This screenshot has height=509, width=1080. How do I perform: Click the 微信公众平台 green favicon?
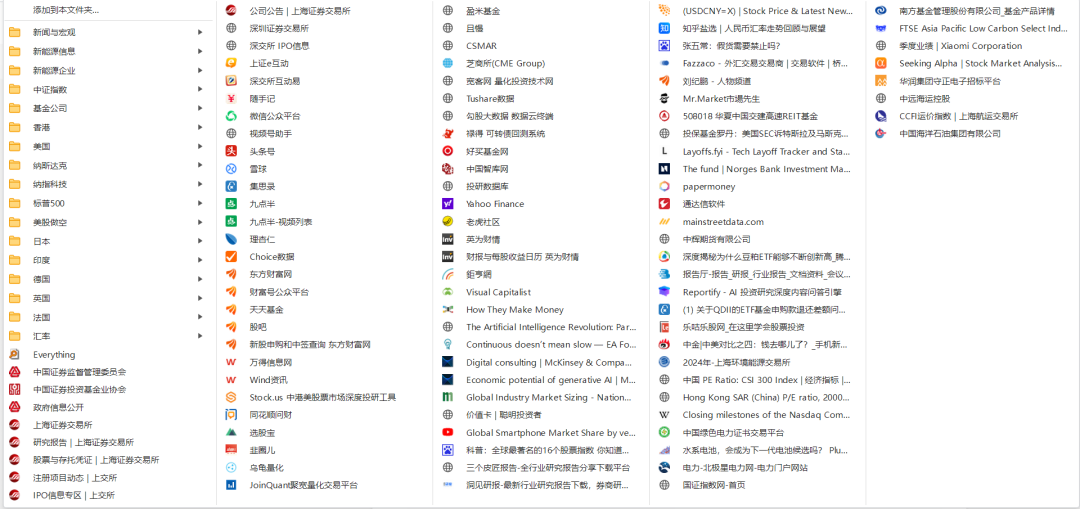(x=231, y=116)
